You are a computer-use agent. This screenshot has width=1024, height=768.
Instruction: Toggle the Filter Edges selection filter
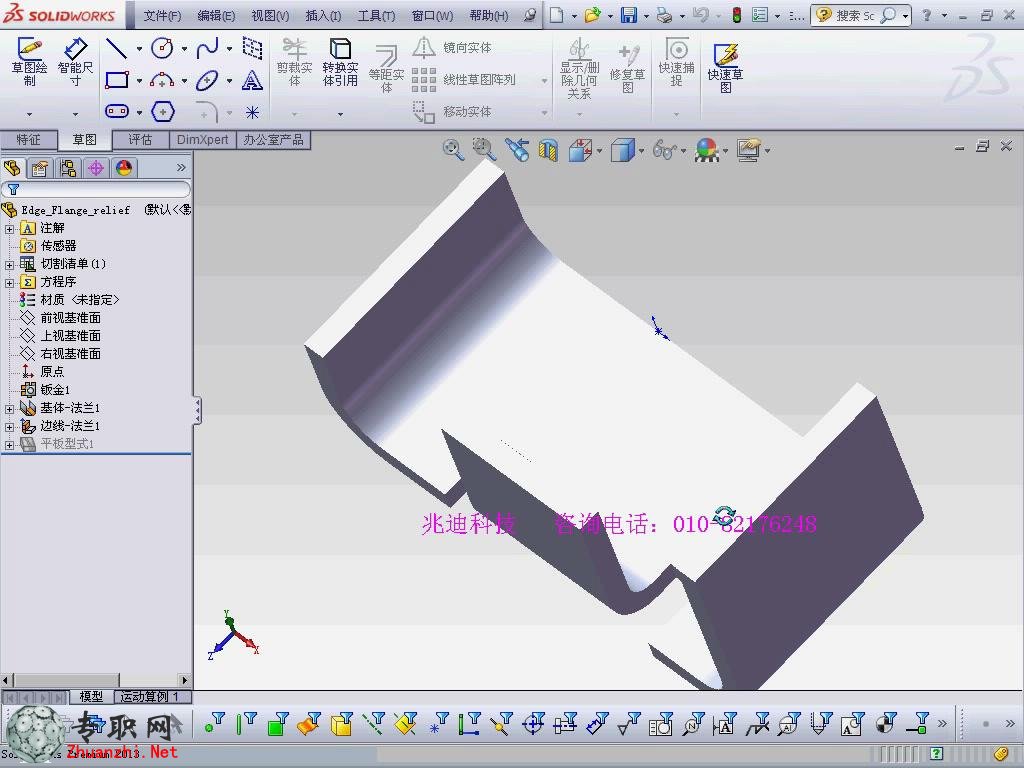point(246,724)
